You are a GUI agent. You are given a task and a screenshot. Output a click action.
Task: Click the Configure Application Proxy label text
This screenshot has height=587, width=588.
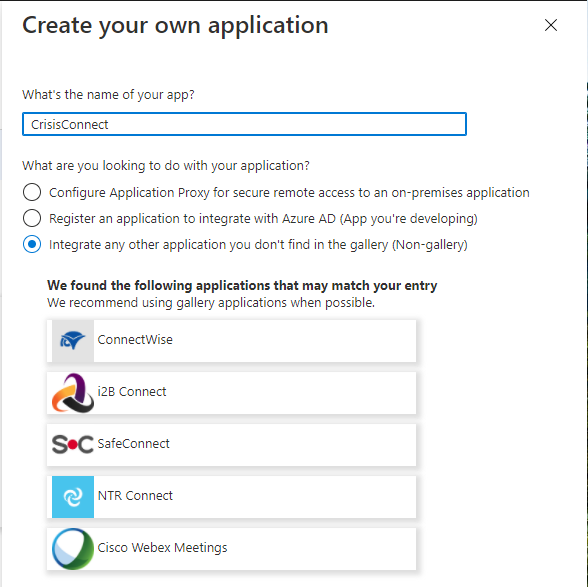(289, 192)
